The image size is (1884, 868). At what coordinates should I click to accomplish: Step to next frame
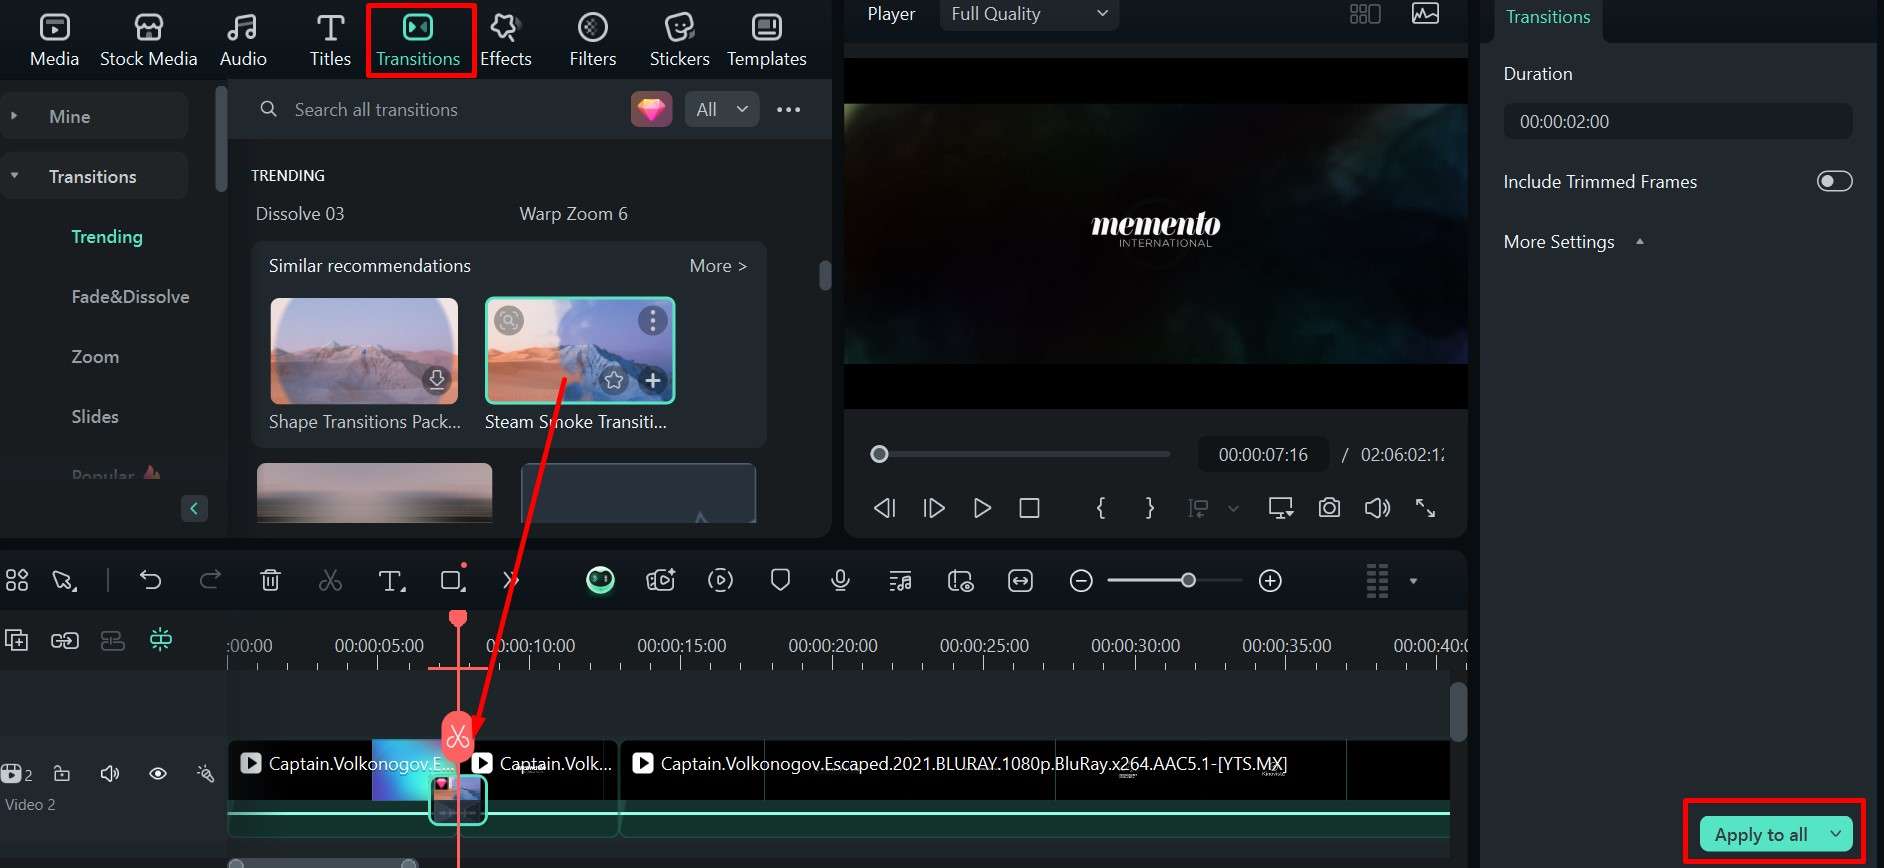934,508
